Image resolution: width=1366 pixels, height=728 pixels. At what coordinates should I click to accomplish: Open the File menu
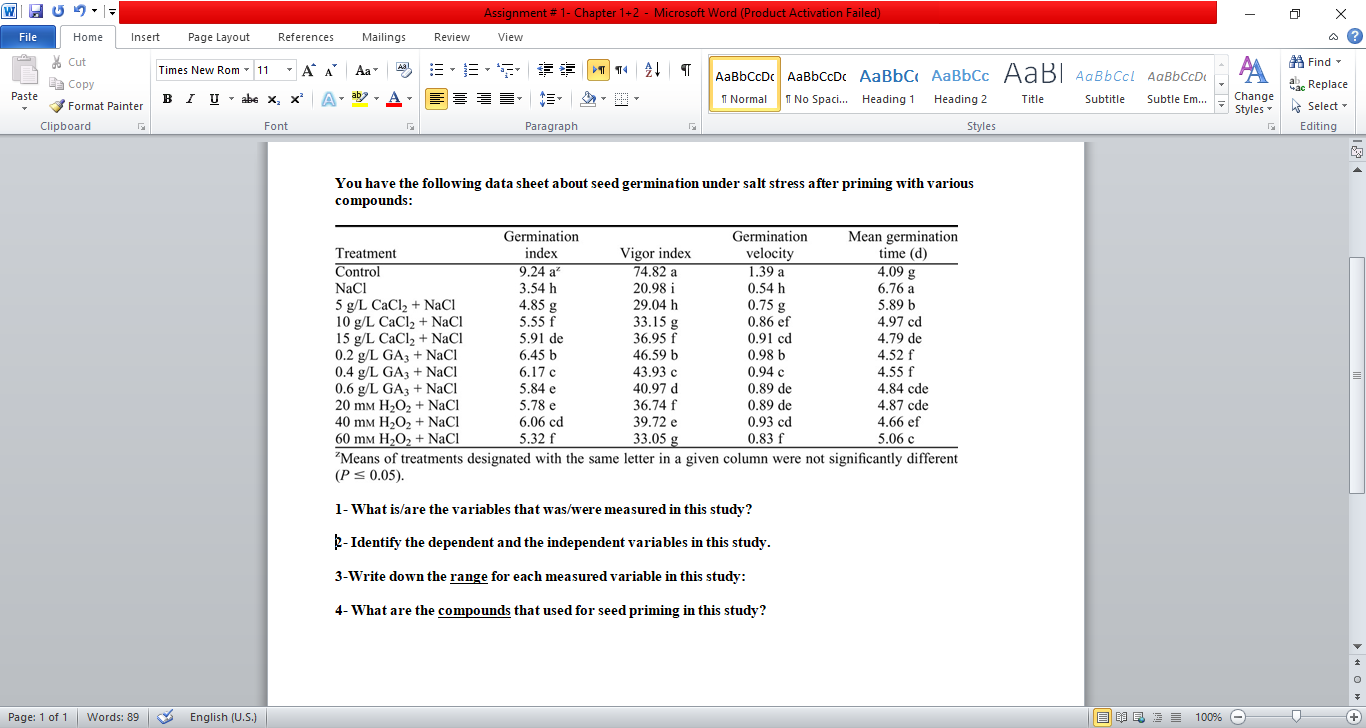pyautogui.click(x=28, y=36)
